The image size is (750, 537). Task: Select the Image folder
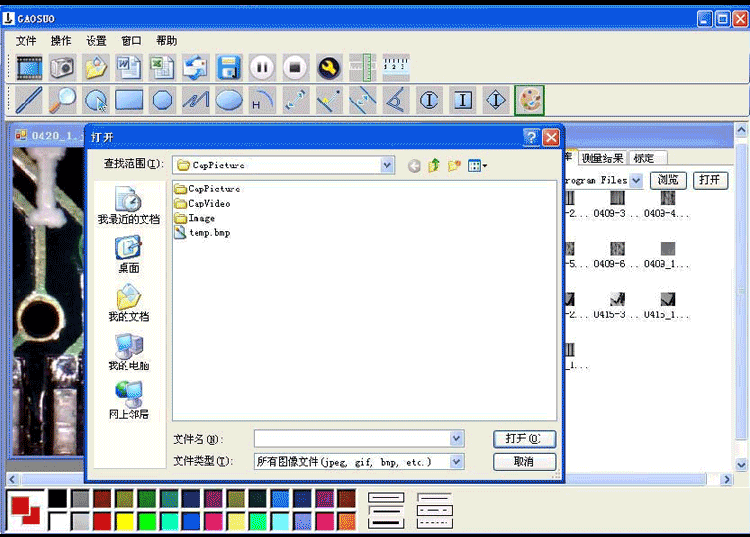point(195,218)
